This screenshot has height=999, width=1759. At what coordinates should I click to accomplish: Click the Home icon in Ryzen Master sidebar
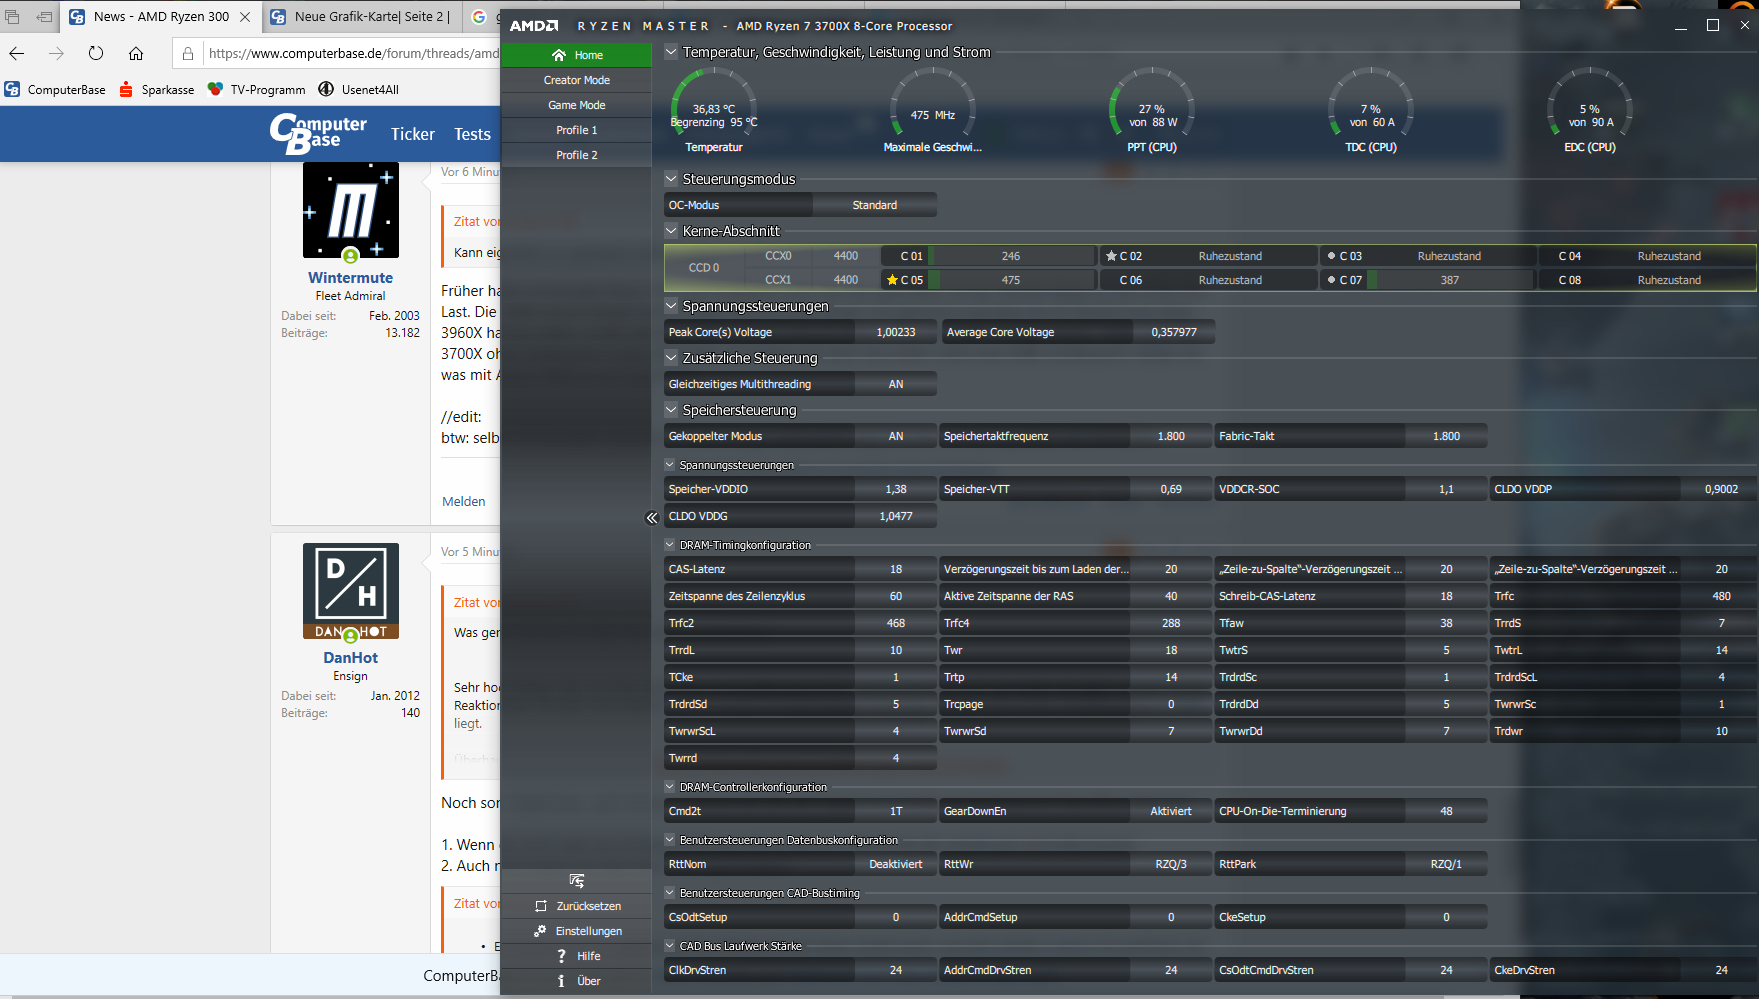pyautogui.click(x=559, y=55)
